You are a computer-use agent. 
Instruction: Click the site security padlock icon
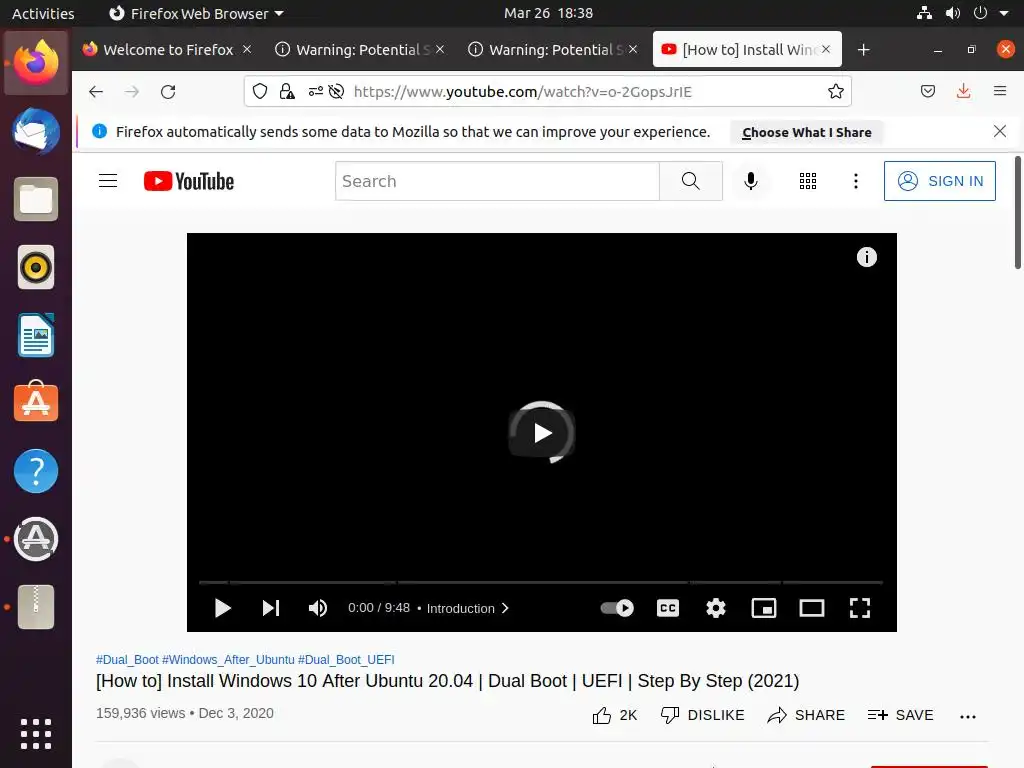tap(287, 91)
